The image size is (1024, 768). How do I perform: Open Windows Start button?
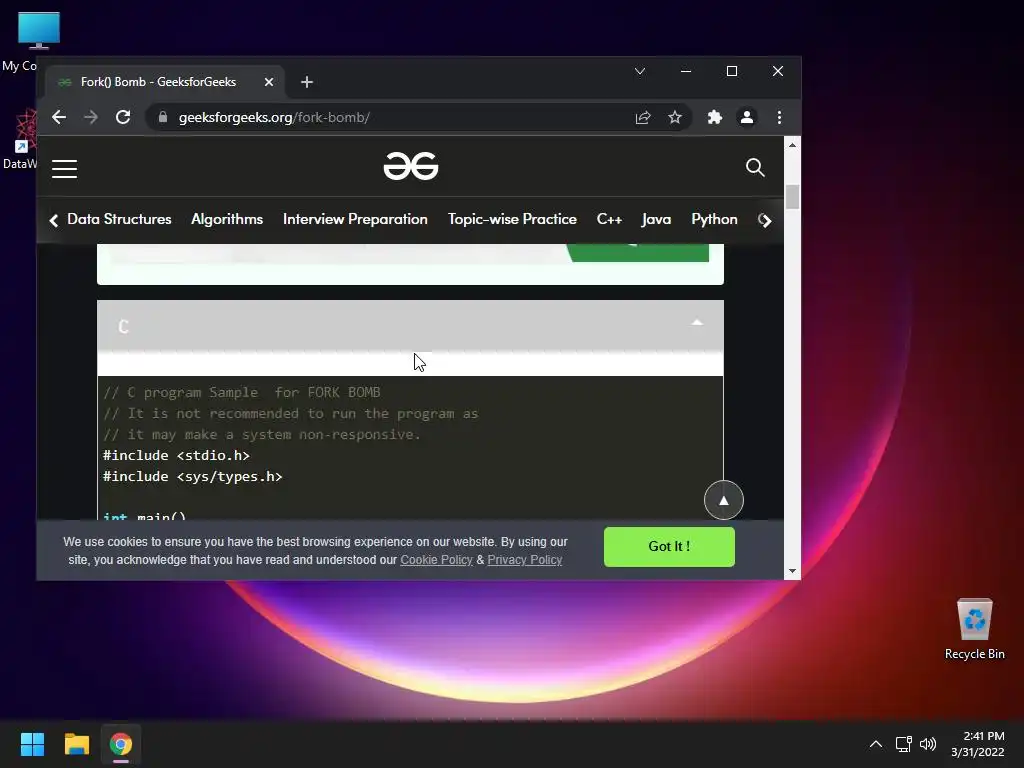(32, 744)
